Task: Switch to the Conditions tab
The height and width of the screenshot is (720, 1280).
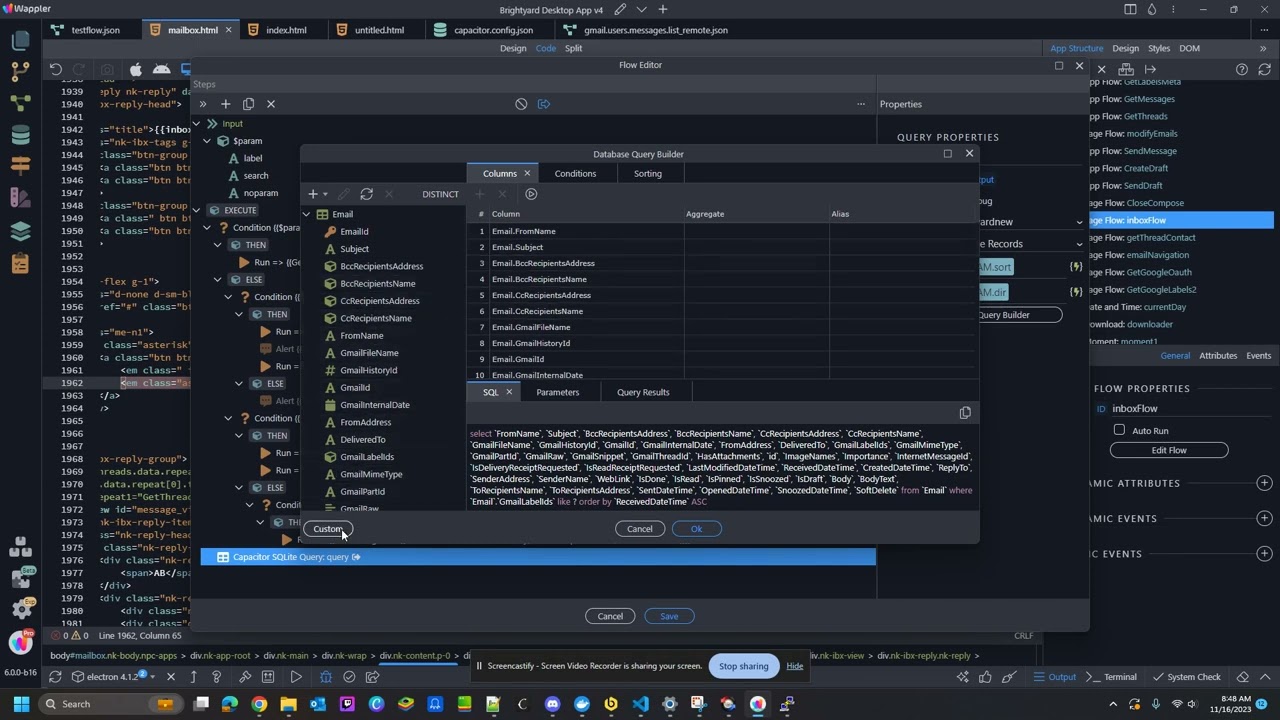Action: [575, 174]
